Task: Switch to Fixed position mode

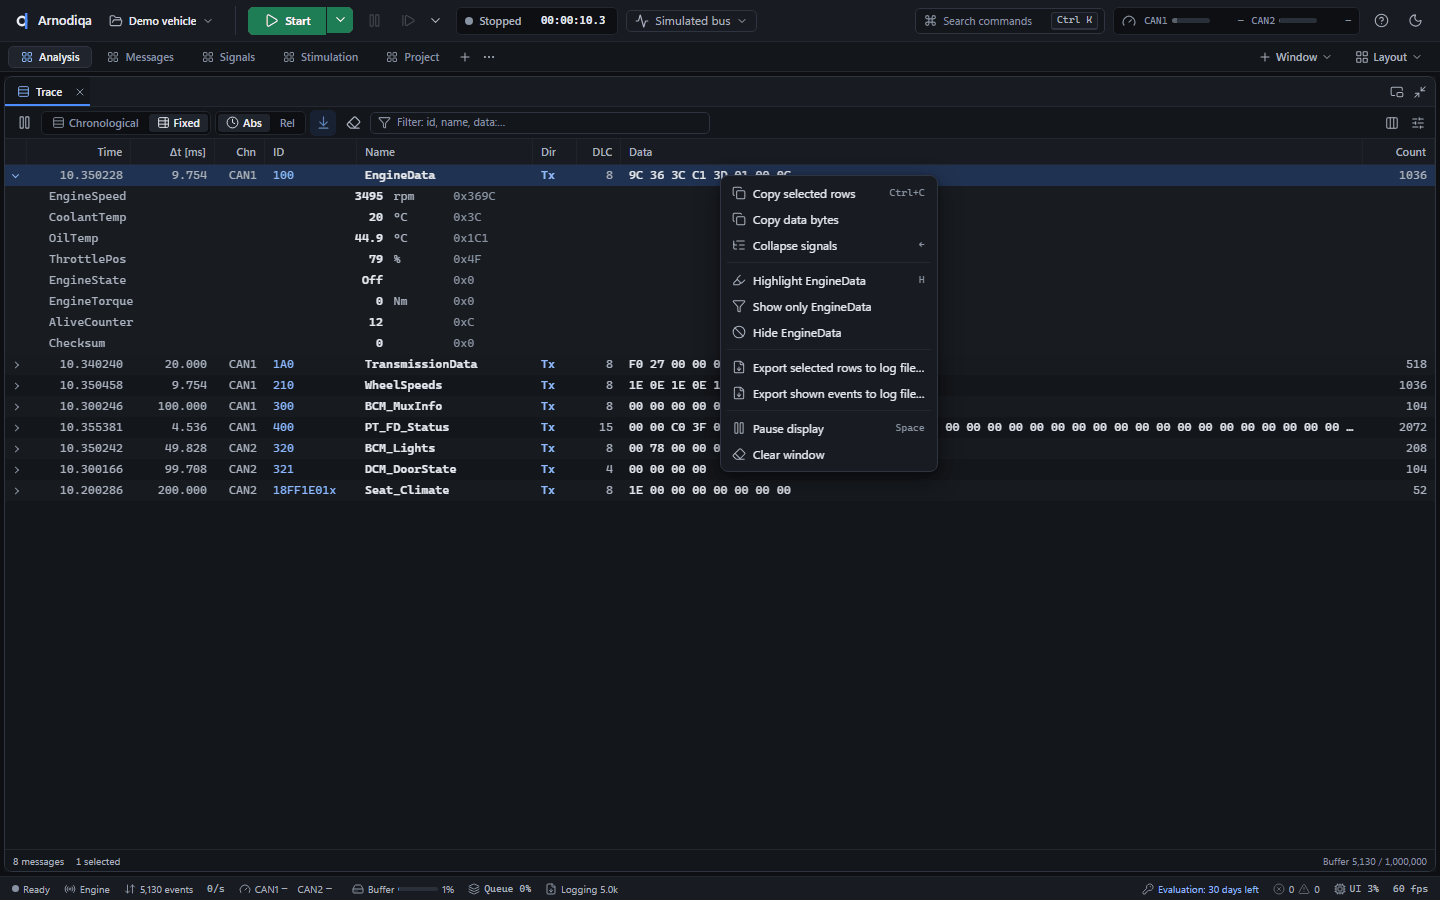Action: pos(179,123)
